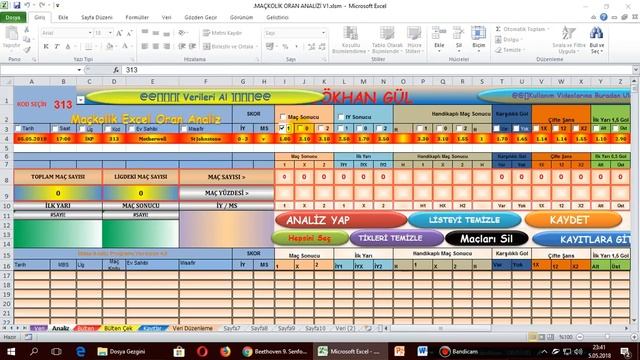The image size is (640, 360).
Task: Toggle the Misafir checkbox
Action: coord(184,129)
